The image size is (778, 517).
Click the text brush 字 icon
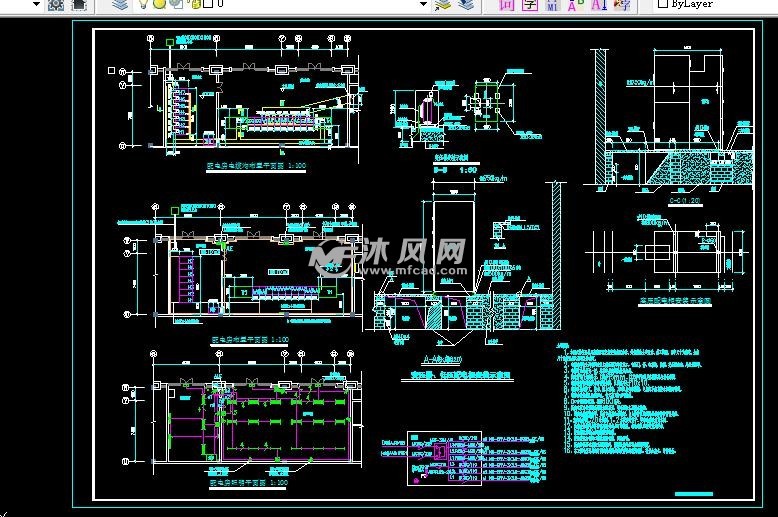point(622,4)
